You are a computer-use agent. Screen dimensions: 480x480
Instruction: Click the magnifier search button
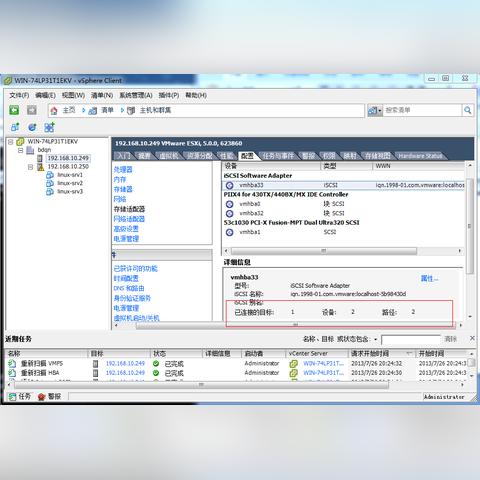tap(468, 110)
